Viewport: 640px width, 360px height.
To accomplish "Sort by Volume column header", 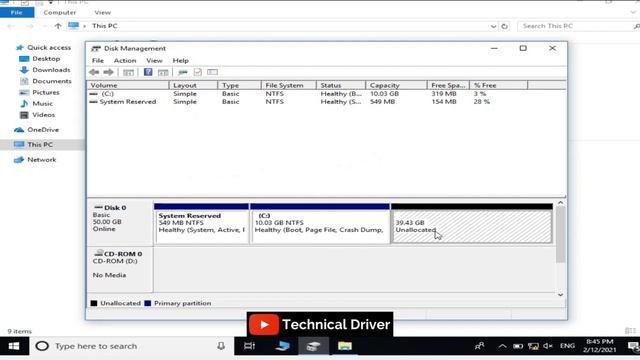I will [128, 85].
